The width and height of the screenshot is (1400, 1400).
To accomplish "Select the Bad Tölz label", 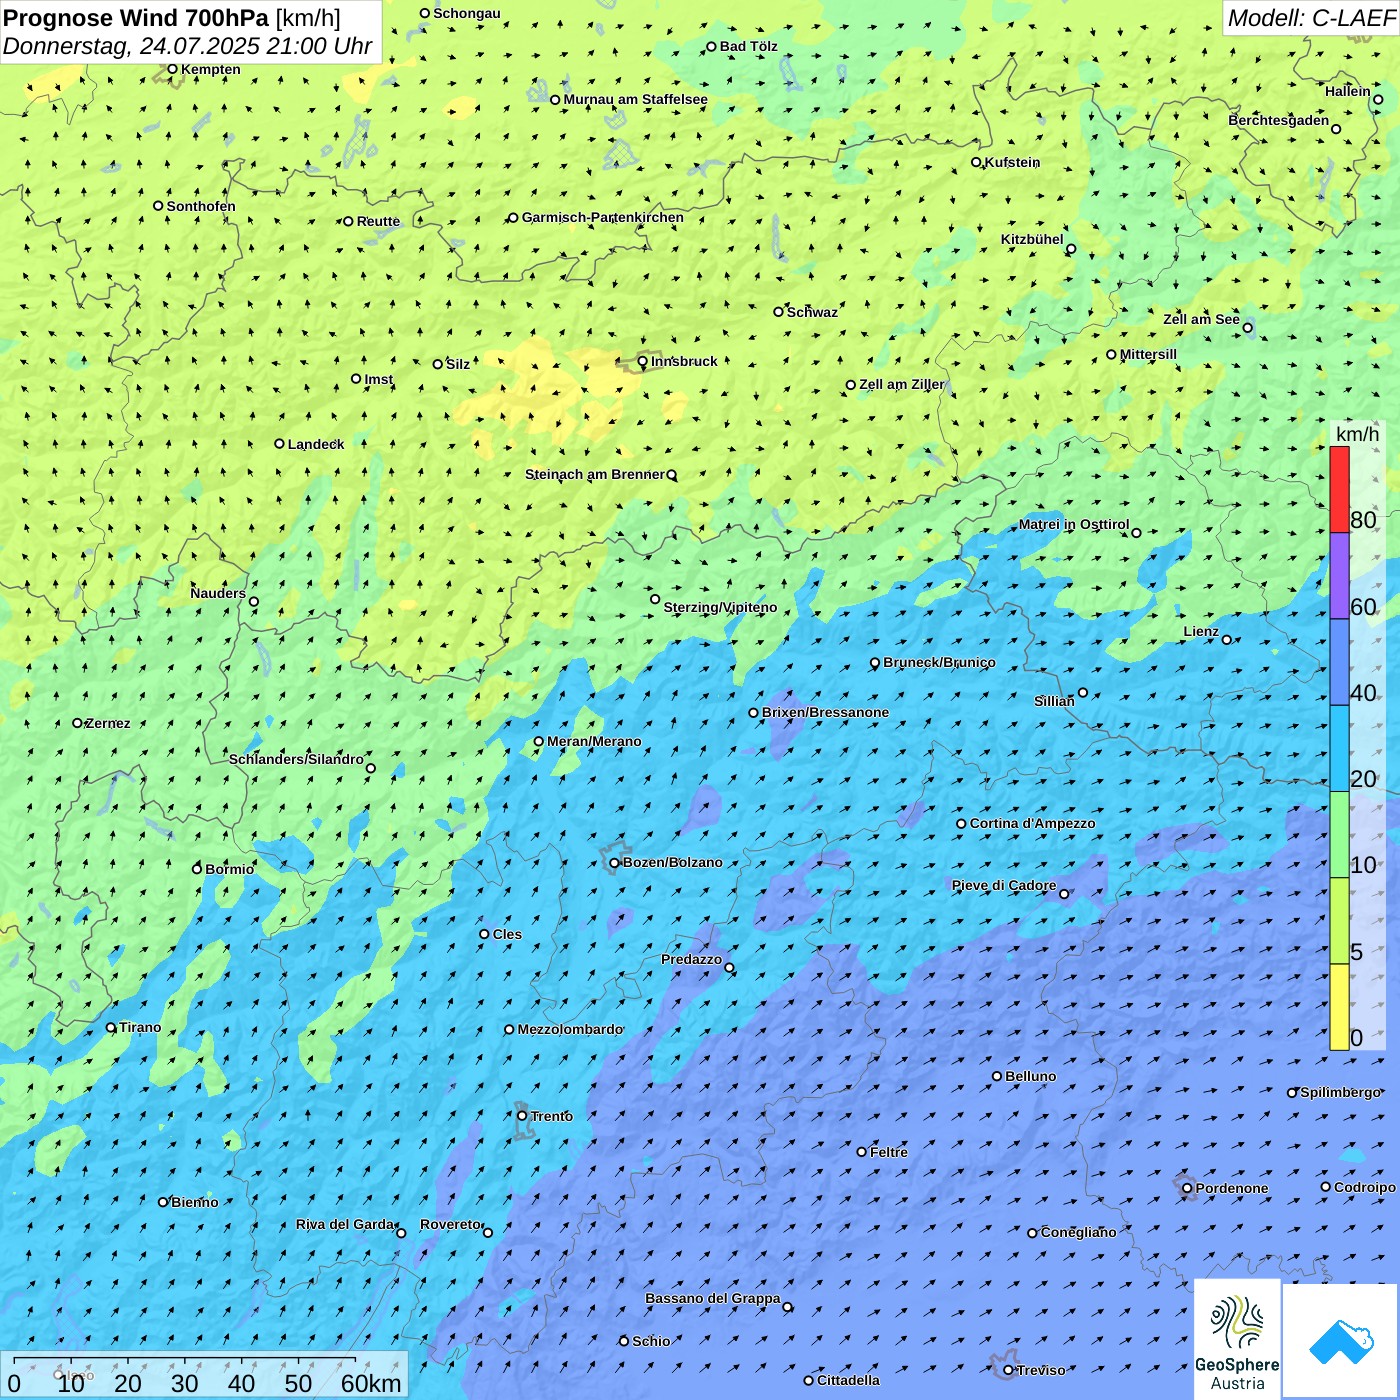I will tap(749, 46).
